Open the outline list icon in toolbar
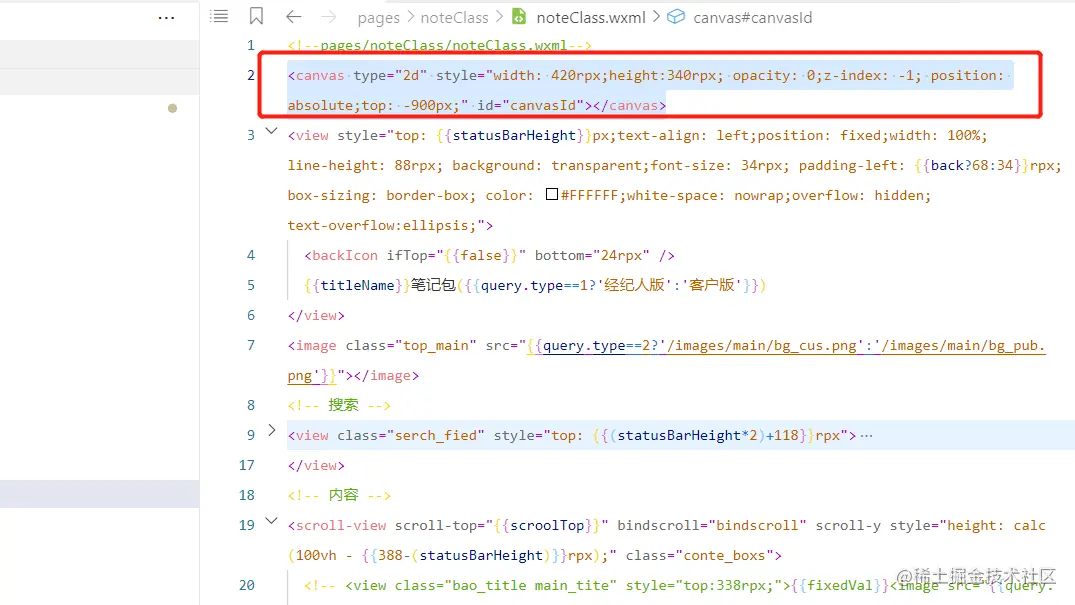 click(x=219, y=16)
